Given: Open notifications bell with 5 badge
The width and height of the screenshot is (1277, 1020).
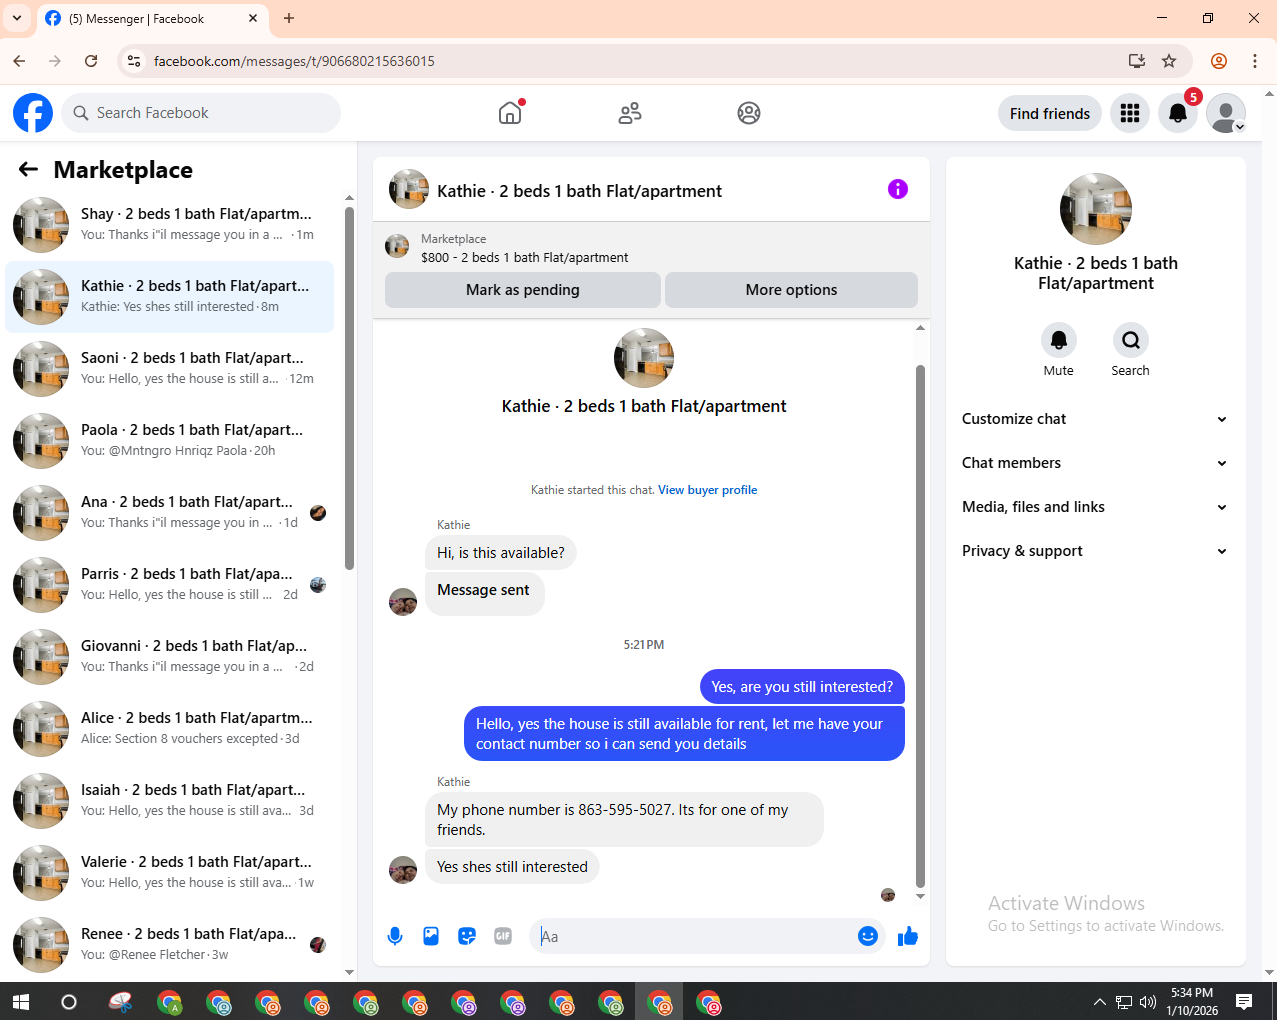Looking at the screenshot, I should [x=1178, y=113].
